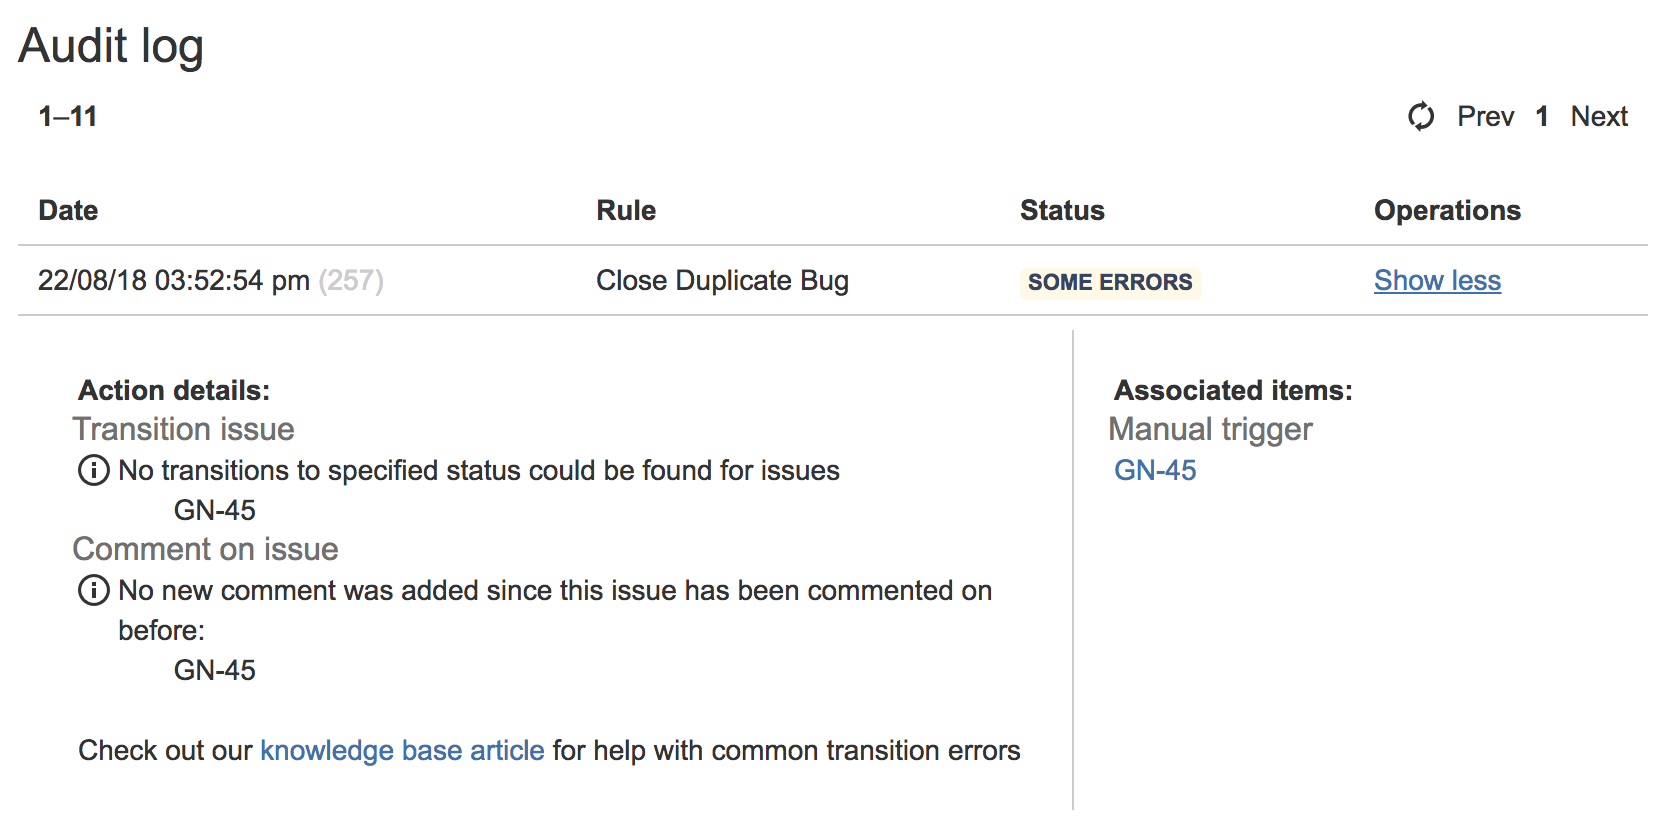Click the Transition issue action heading
The image size is (1672, 822).
coord(184,429)
